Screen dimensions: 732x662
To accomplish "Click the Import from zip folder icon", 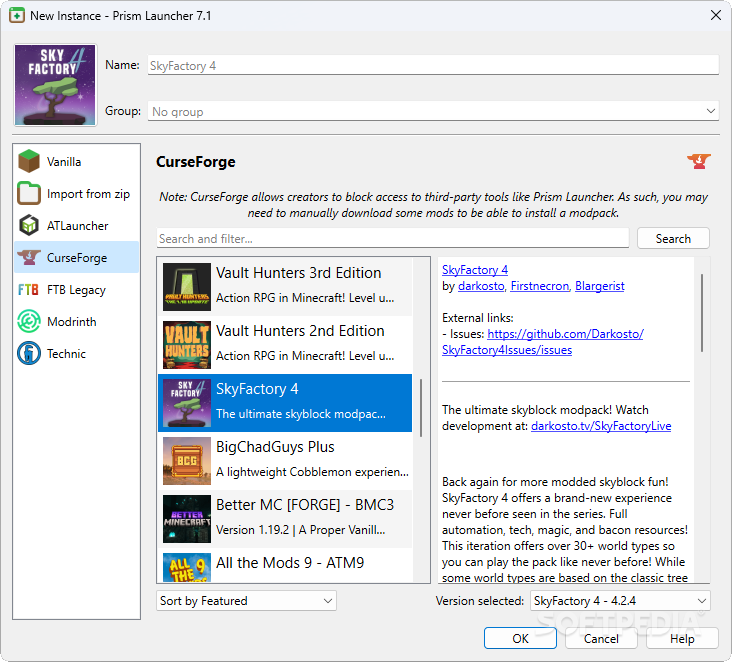I will click(29, 193).
